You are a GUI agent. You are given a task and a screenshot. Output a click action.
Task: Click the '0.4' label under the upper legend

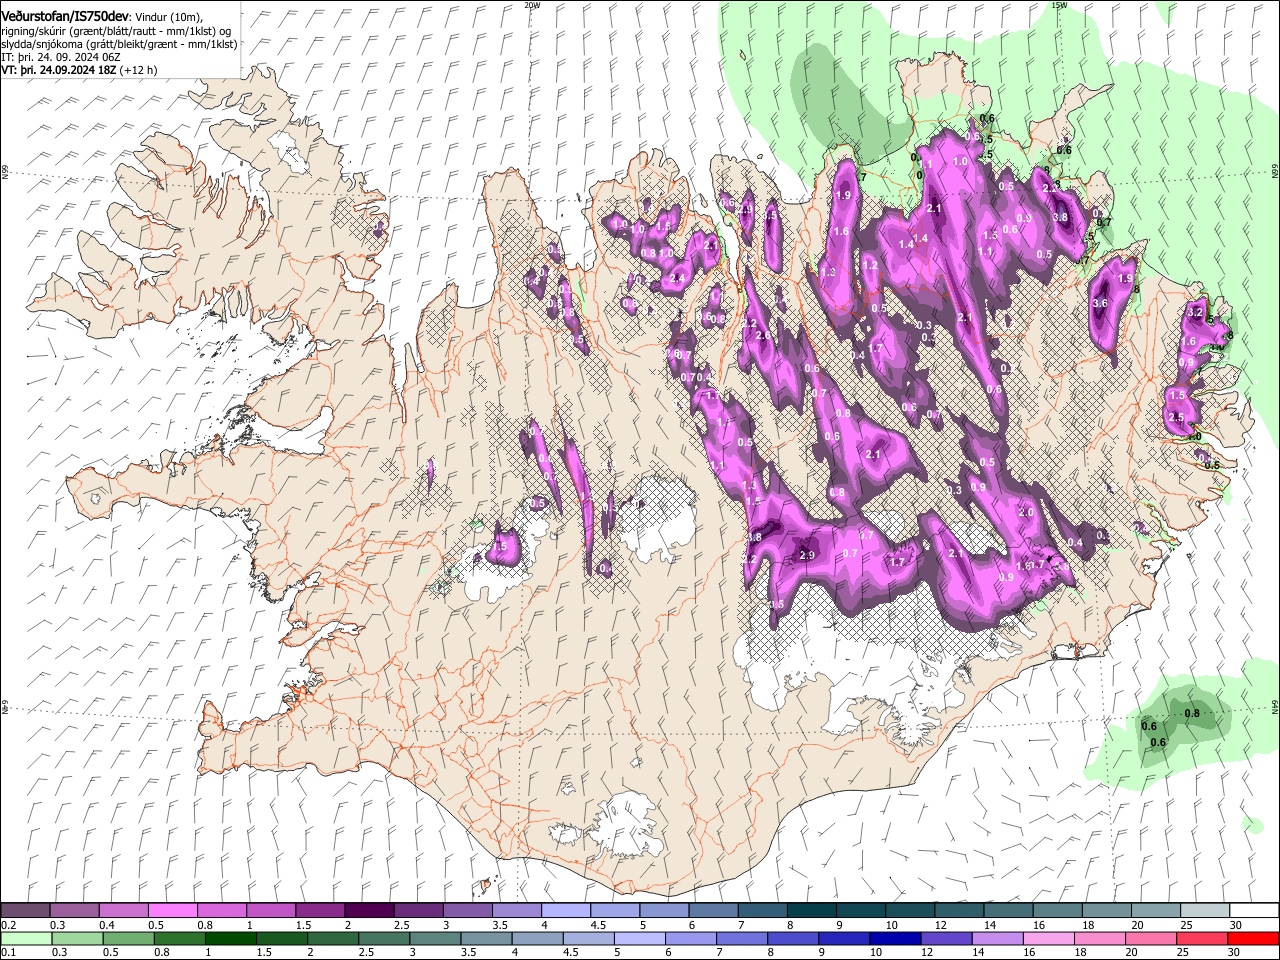pos(107,925)
